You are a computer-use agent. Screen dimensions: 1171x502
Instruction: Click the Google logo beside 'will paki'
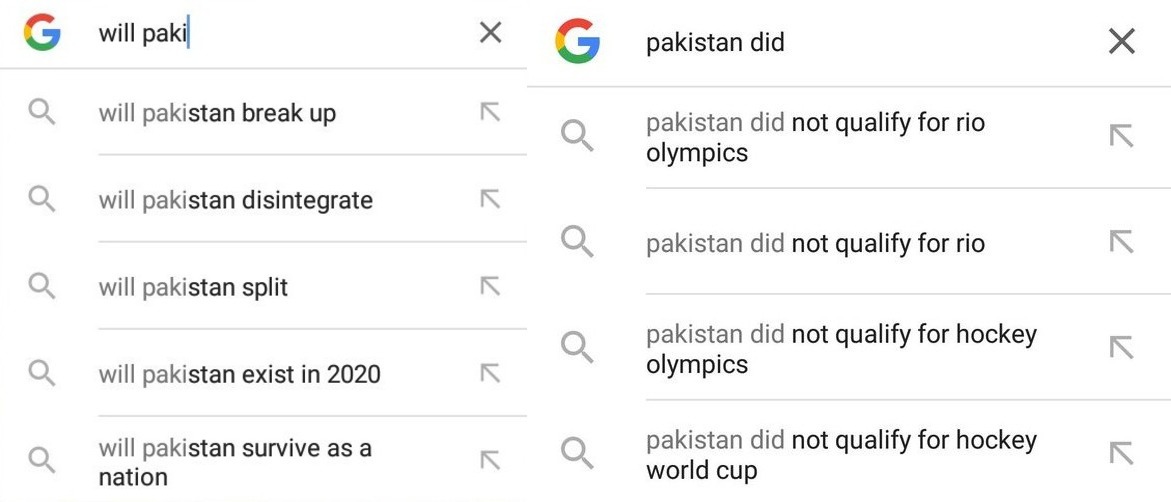click(x=42, y=32)
